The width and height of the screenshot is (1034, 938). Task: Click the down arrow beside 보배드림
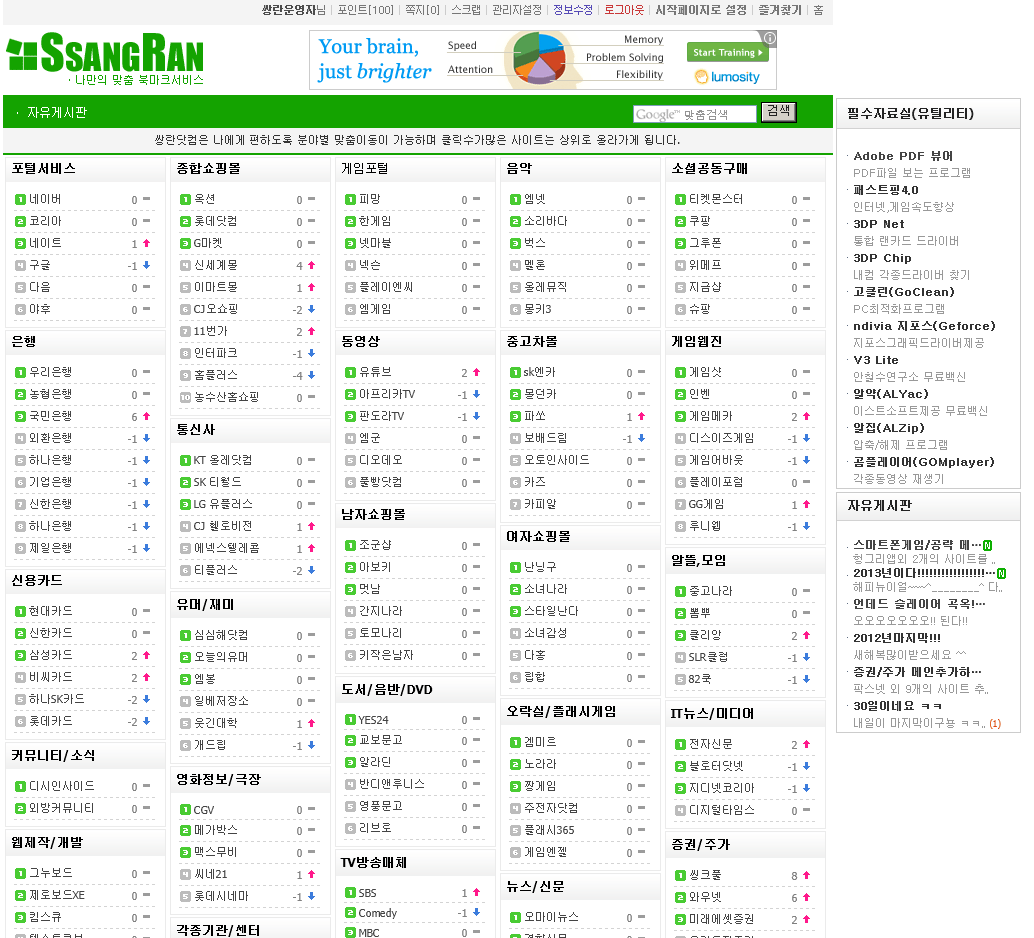641,438
